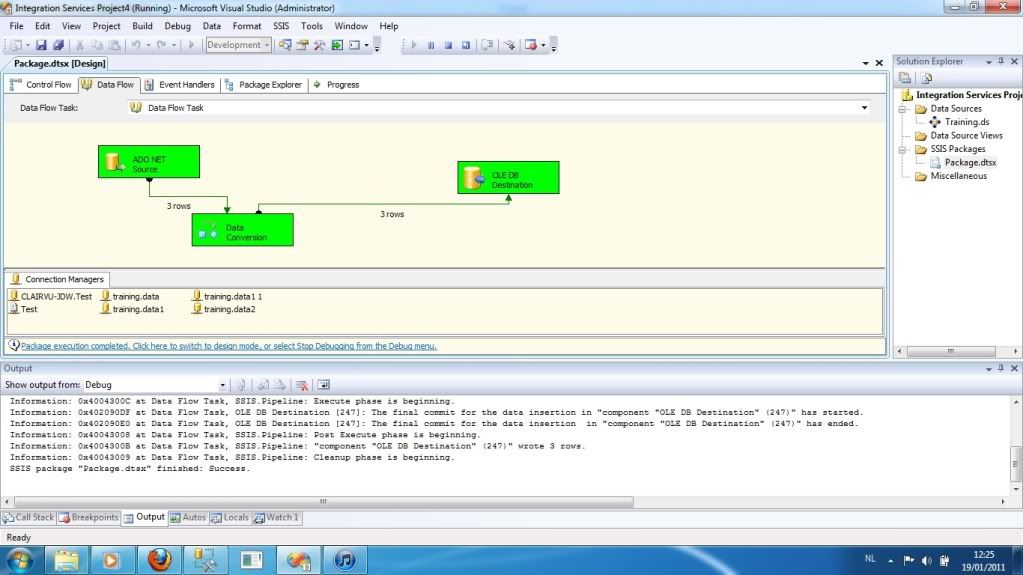Open the Redo history dropdown arrow
Screen dimensions: 1023x575
174,45
